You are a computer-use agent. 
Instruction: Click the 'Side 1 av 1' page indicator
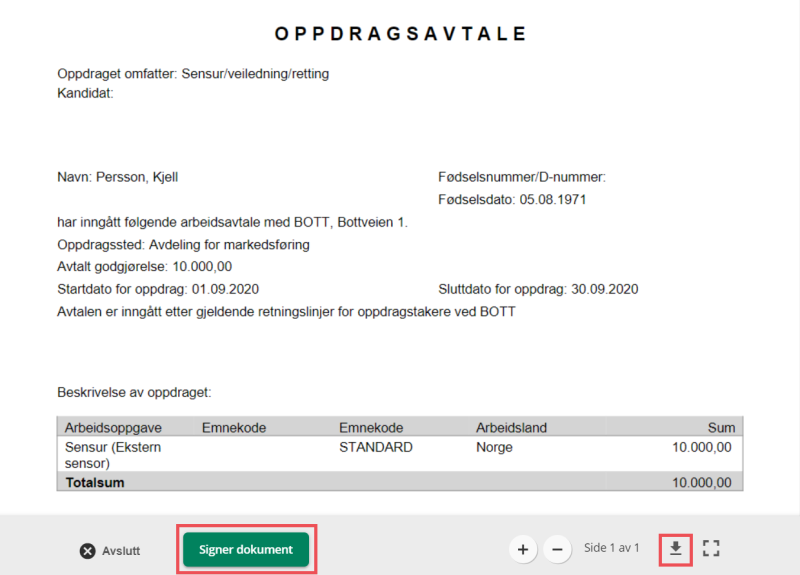click(611, 548)
